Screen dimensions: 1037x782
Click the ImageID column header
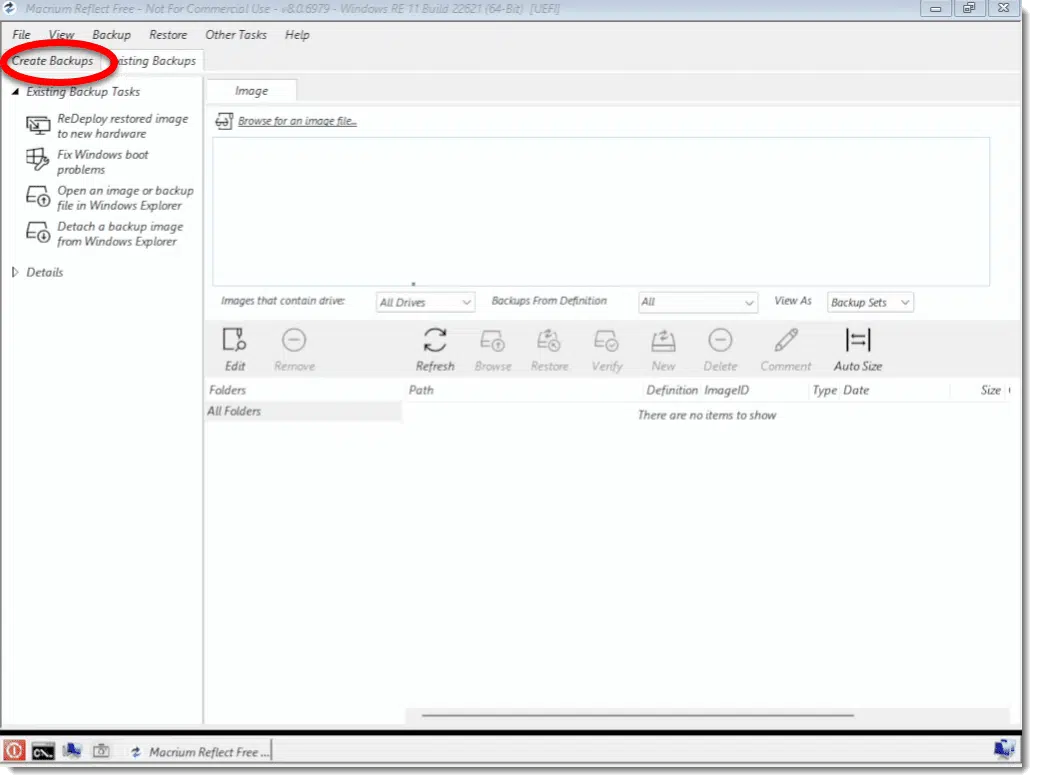(726, 390)
